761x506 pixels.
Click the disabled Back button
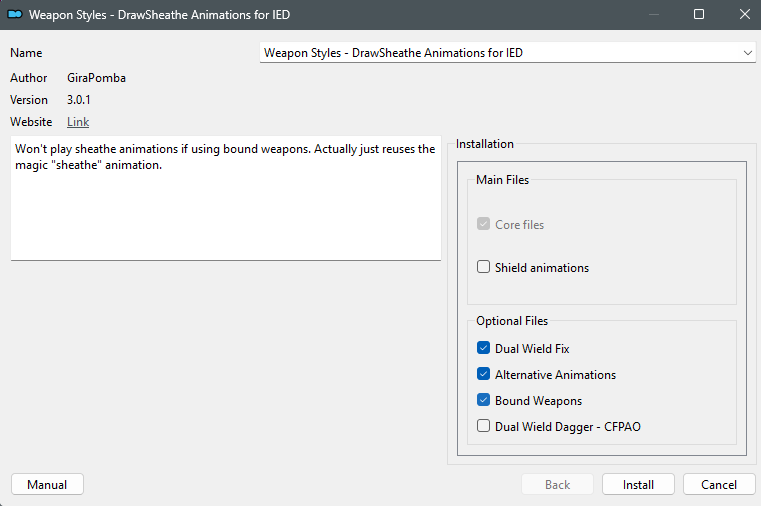point(557,484)
